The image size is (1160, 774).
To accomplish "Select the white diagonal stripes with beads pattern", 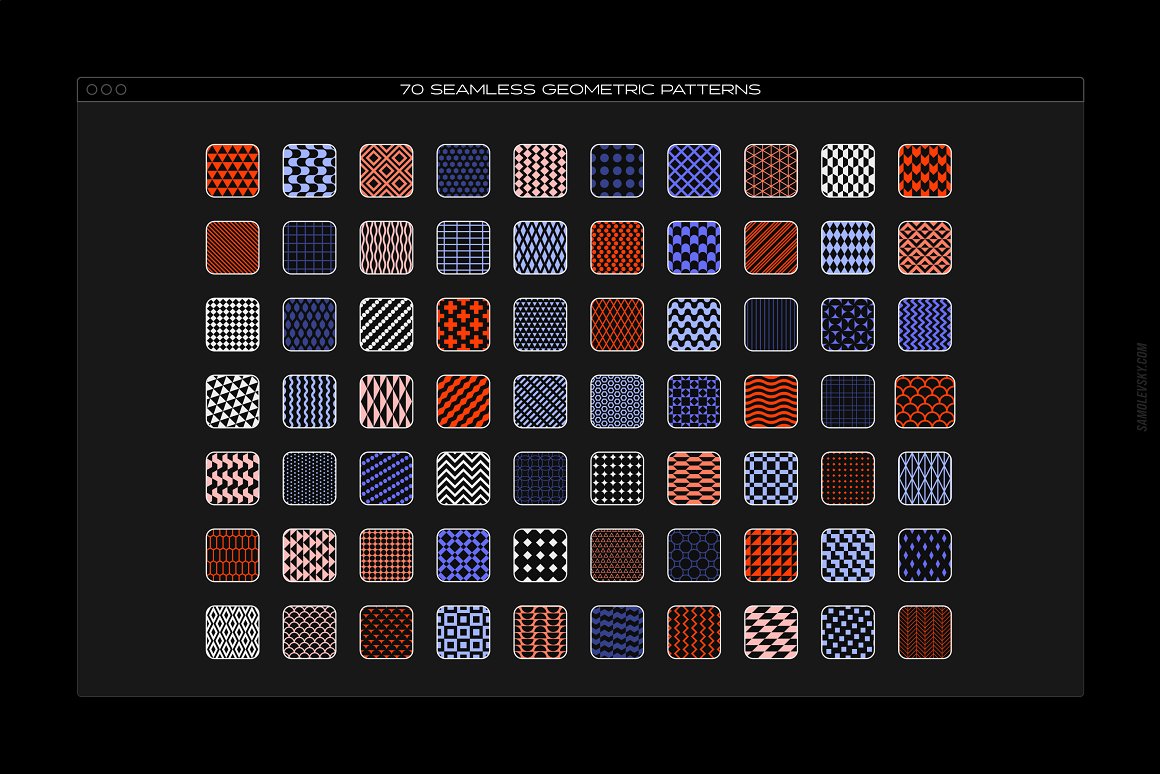I will 386,325.
